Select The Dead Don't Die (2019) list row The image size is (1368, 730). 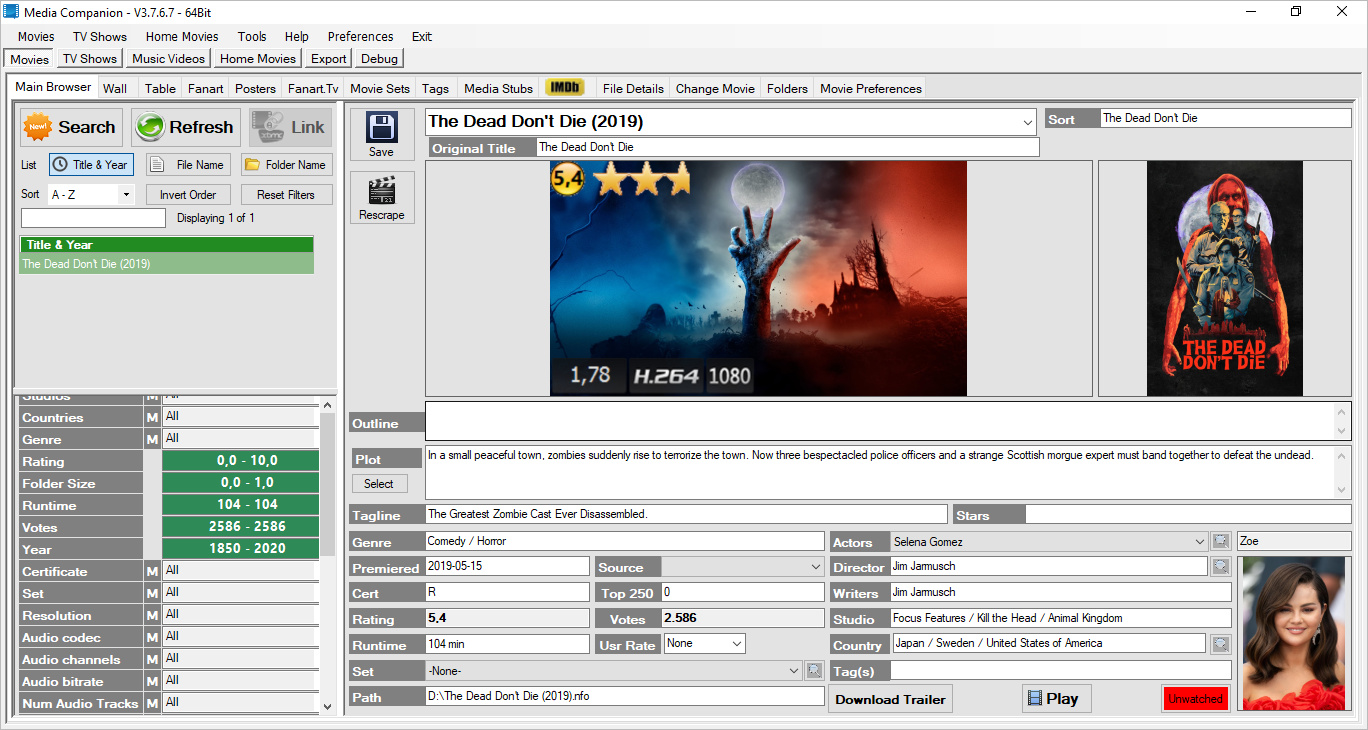[167, 264]
